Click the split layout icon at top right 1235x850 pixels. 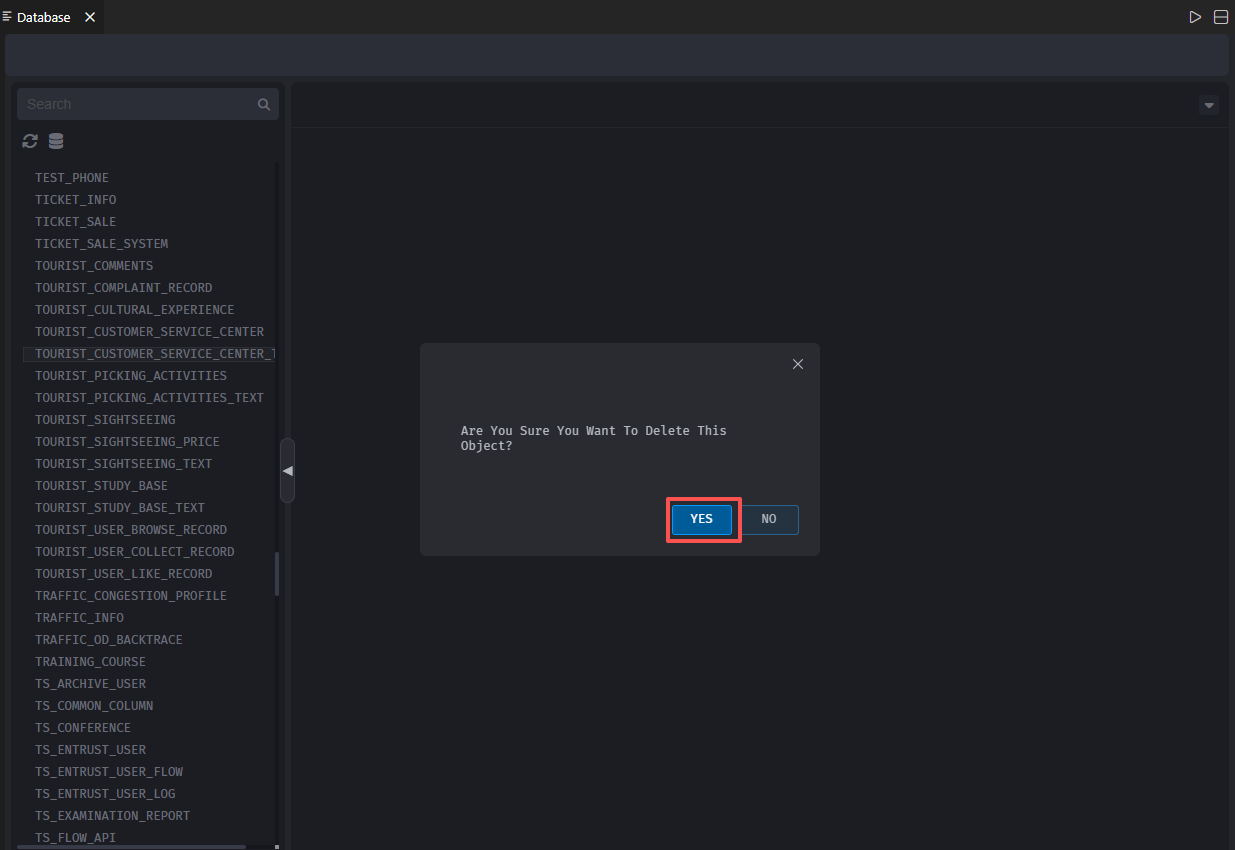click(1221, 17)
